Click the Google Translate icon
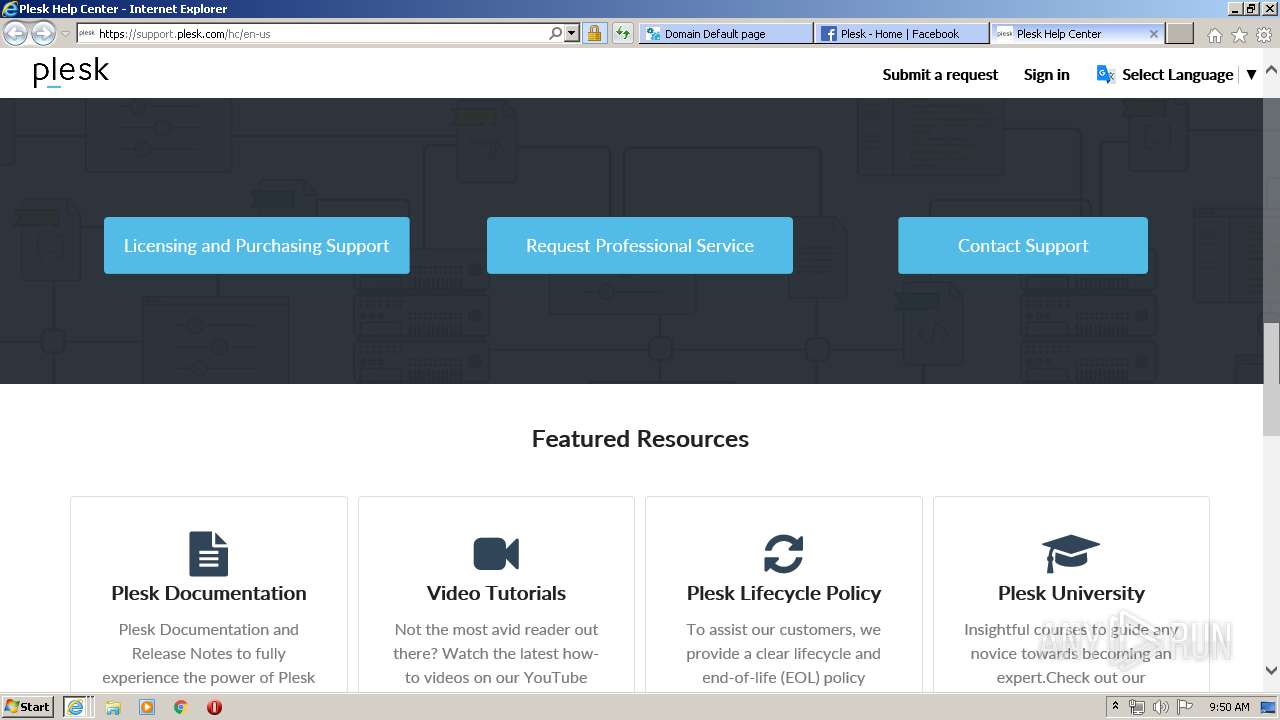The image size is (1280, 720). [1105, 74]
